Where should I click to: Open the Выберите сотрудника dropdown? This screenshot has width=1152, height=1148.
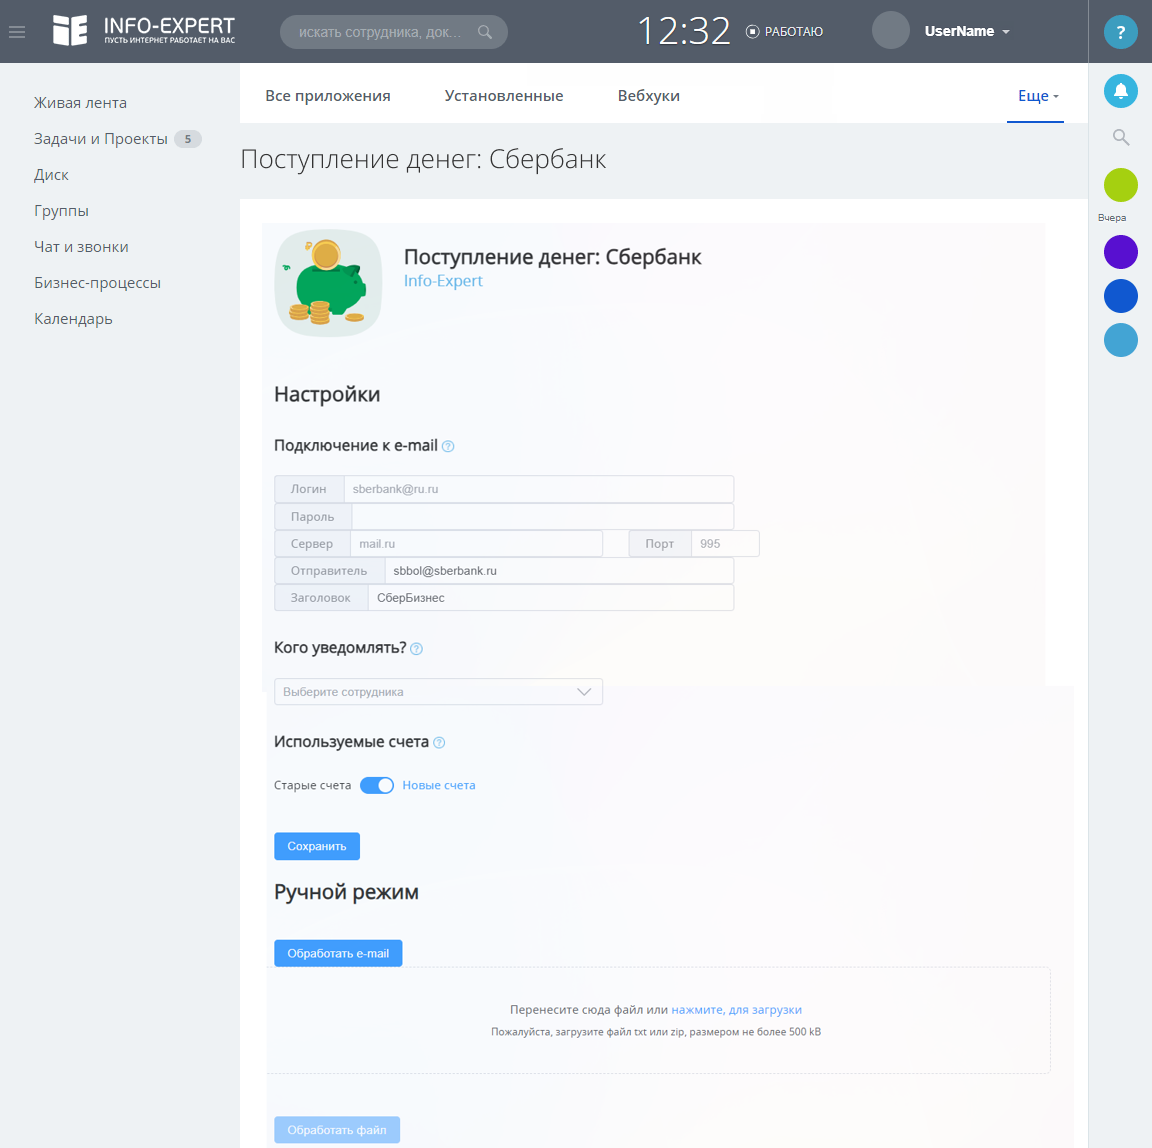pyautogui.click(x=438, y=692)
